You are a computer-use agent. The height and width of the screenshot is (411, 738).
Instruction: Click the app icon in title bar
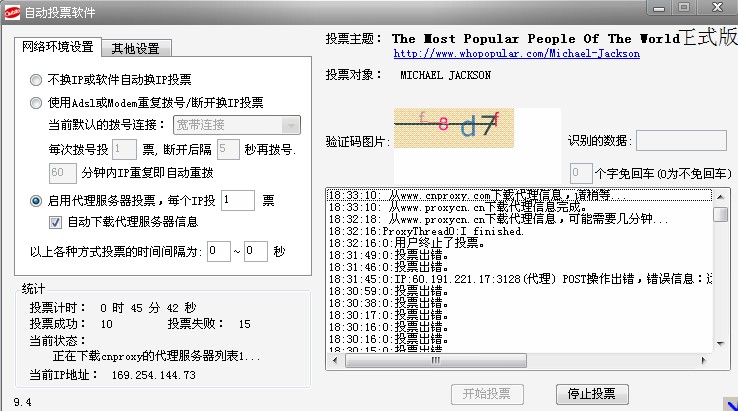[x=12, y=12]
